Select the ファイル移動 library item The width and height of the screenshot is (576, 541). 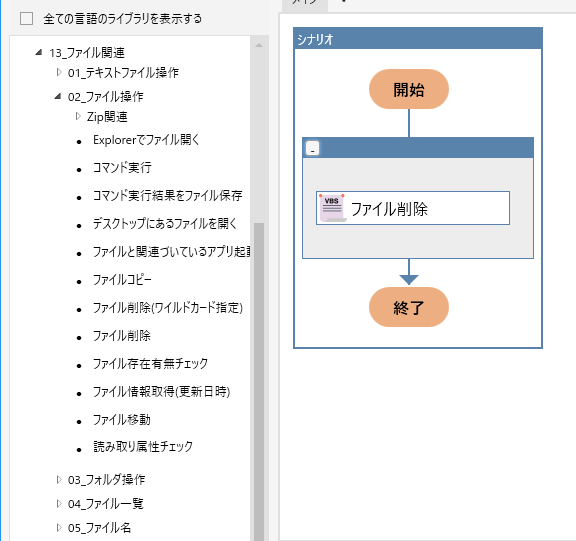[x=122, y=419]
